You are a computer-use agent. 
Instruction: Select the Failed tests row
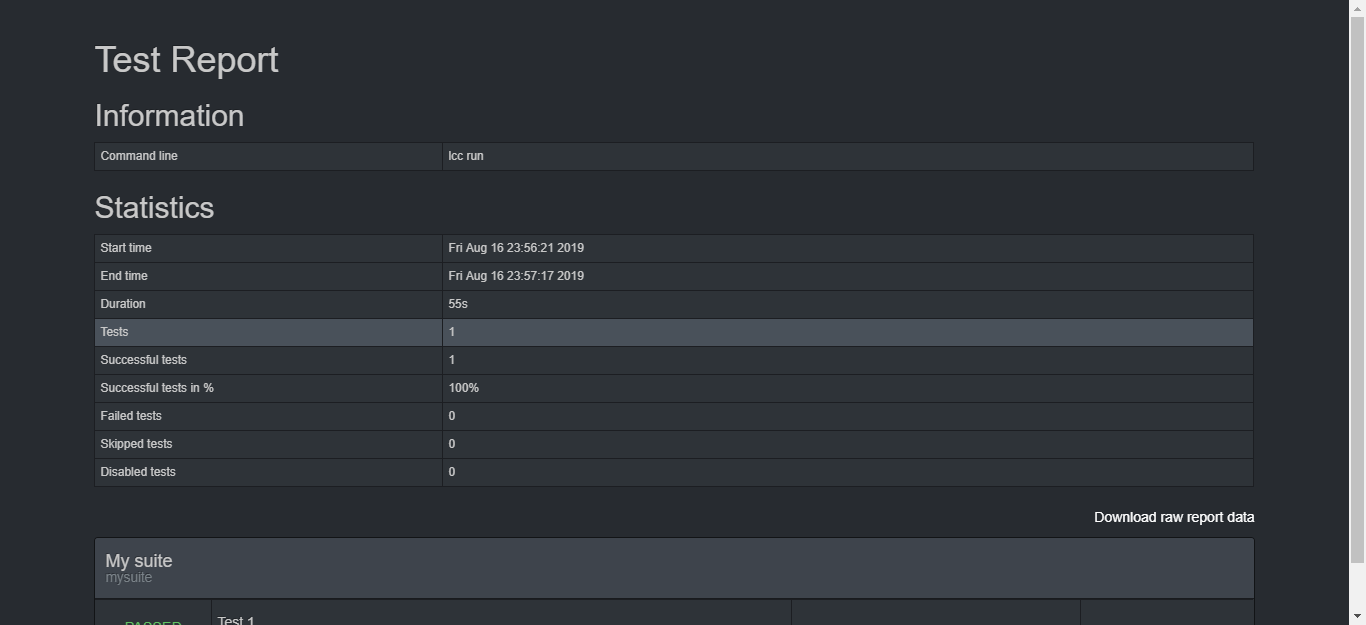pyautogui.click(x=674, y=416)
